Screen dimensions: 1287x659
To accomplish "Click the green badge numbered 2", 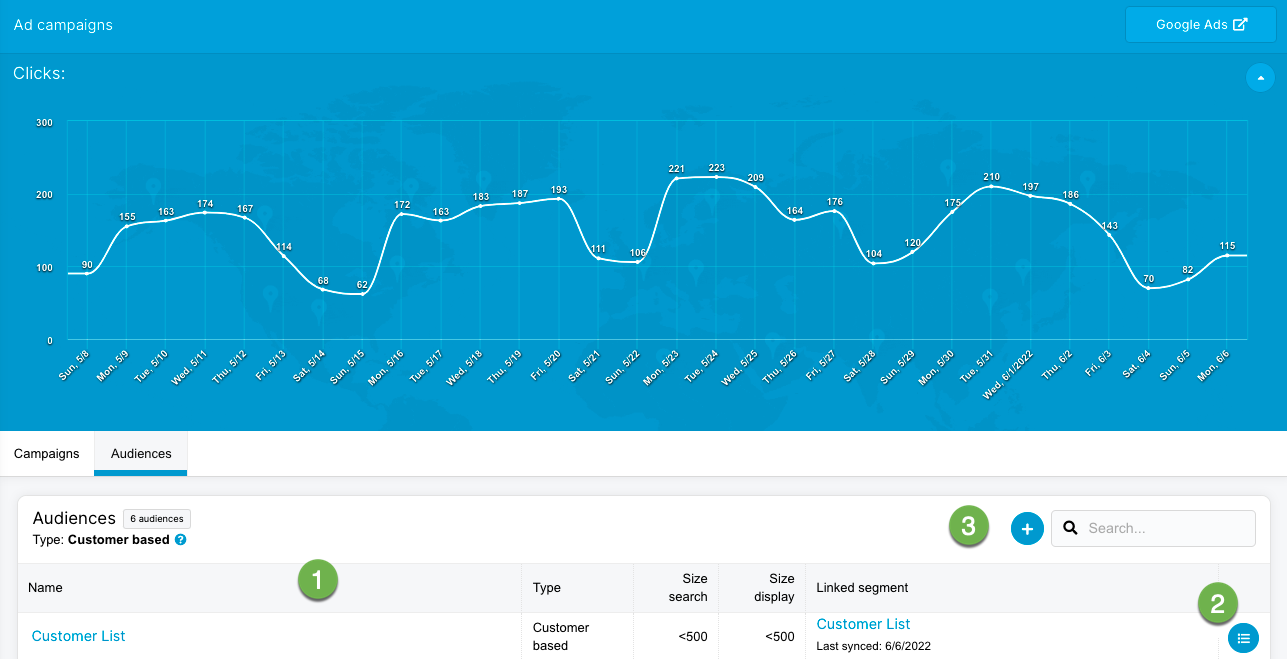I will coord(1218,603).
